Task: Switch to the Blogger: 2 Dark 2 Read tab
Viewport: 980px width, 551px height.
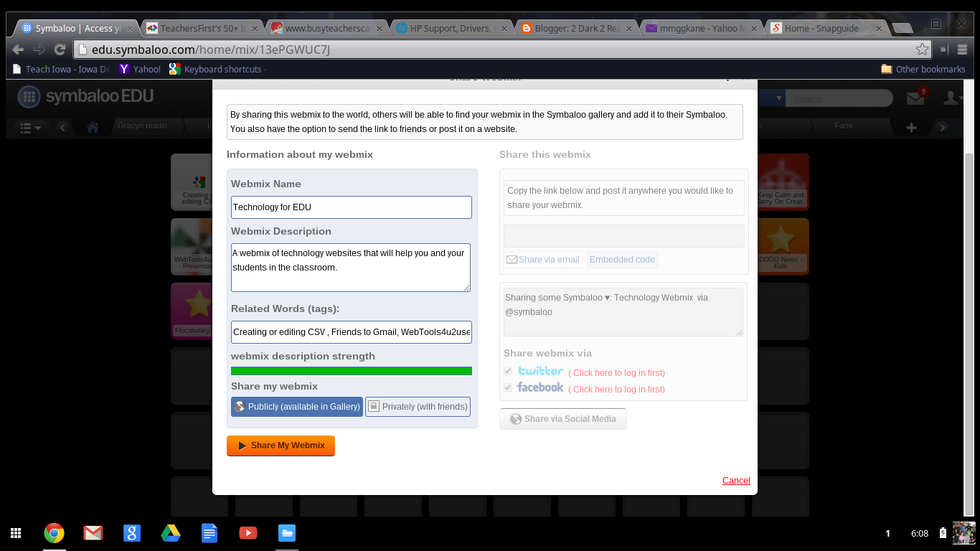Action: (x=575, y=28)
